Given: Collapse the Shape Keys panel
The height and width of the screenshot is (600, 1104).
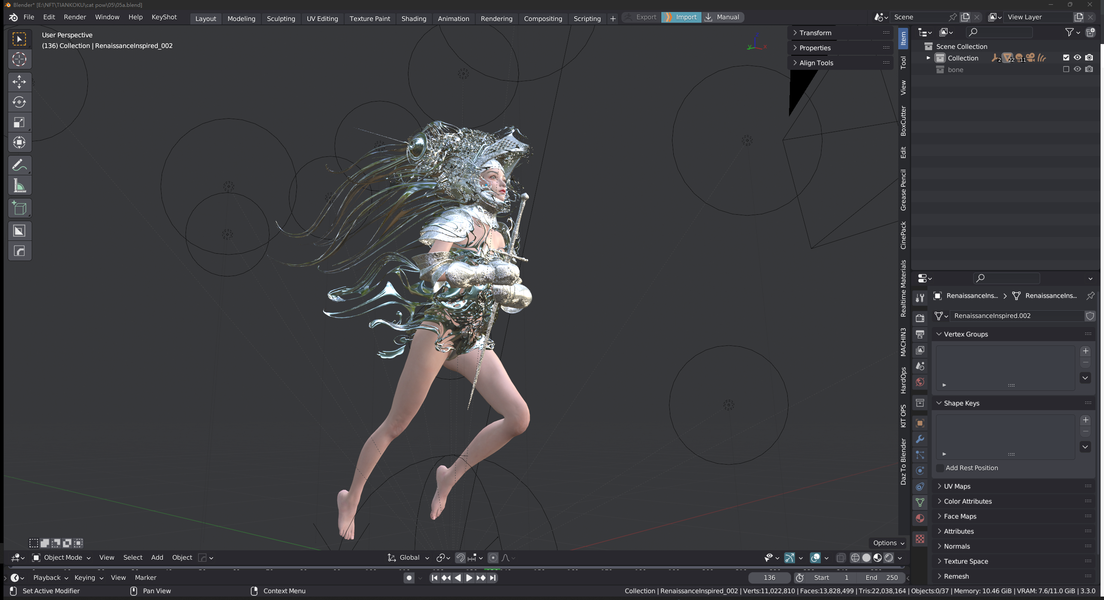Looking at the screenshot, I should [x=961, y=403].
